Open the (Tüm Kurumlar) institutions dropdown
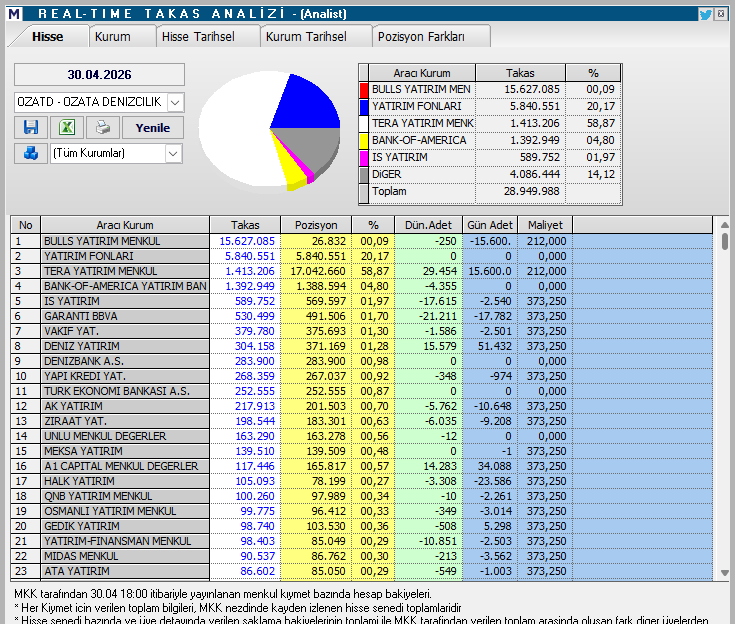The width and height of the screenshot is (735, 624). click(173, 153)
